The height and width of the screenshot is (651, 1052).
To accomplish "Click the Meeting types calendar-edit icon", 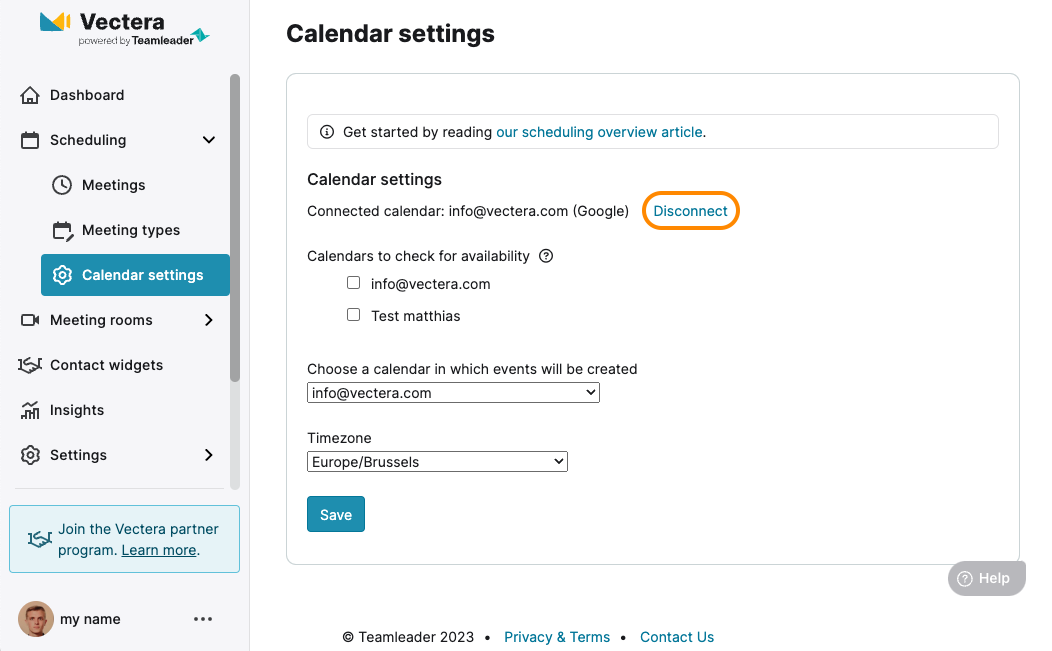I will 62,230.
